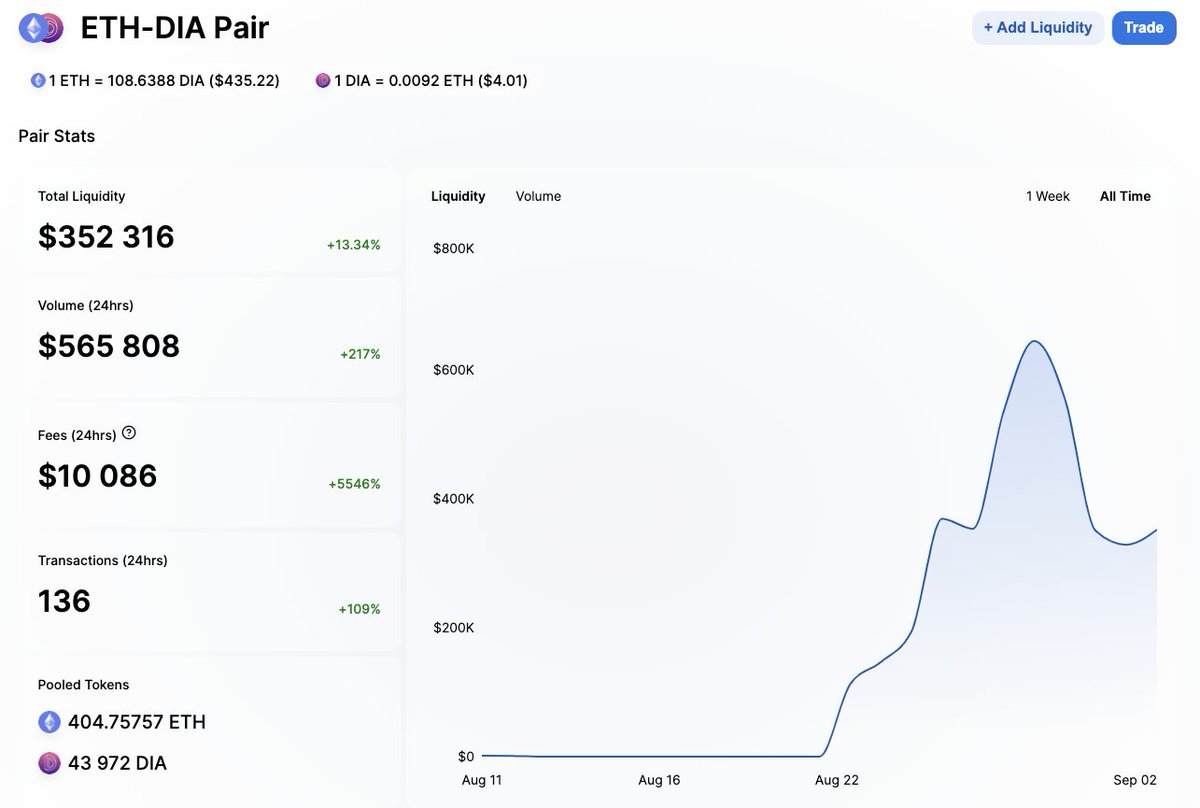The width and height of the screenshot is (1200, 808).
Task: Click the Aug 16 date label
Action: (659, 780)
